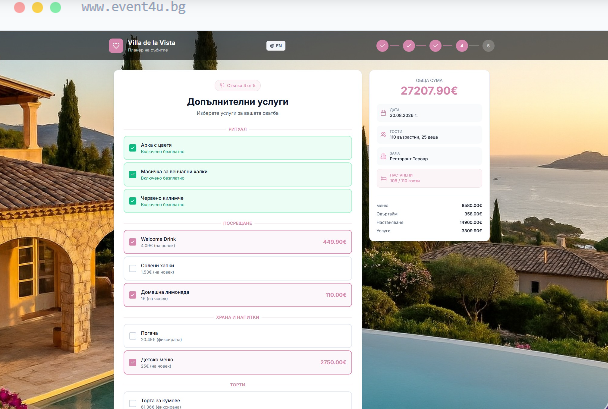Click the hall building icon in the summary
The image size is (608, 409).
click(x=383, y=156)
